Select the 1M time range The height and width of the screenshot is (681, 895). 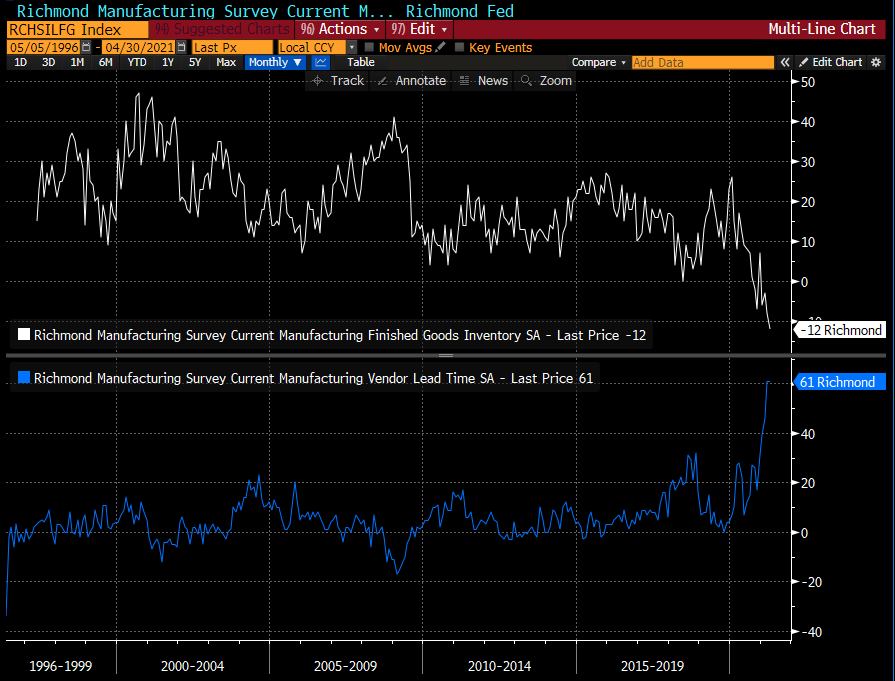77,62
